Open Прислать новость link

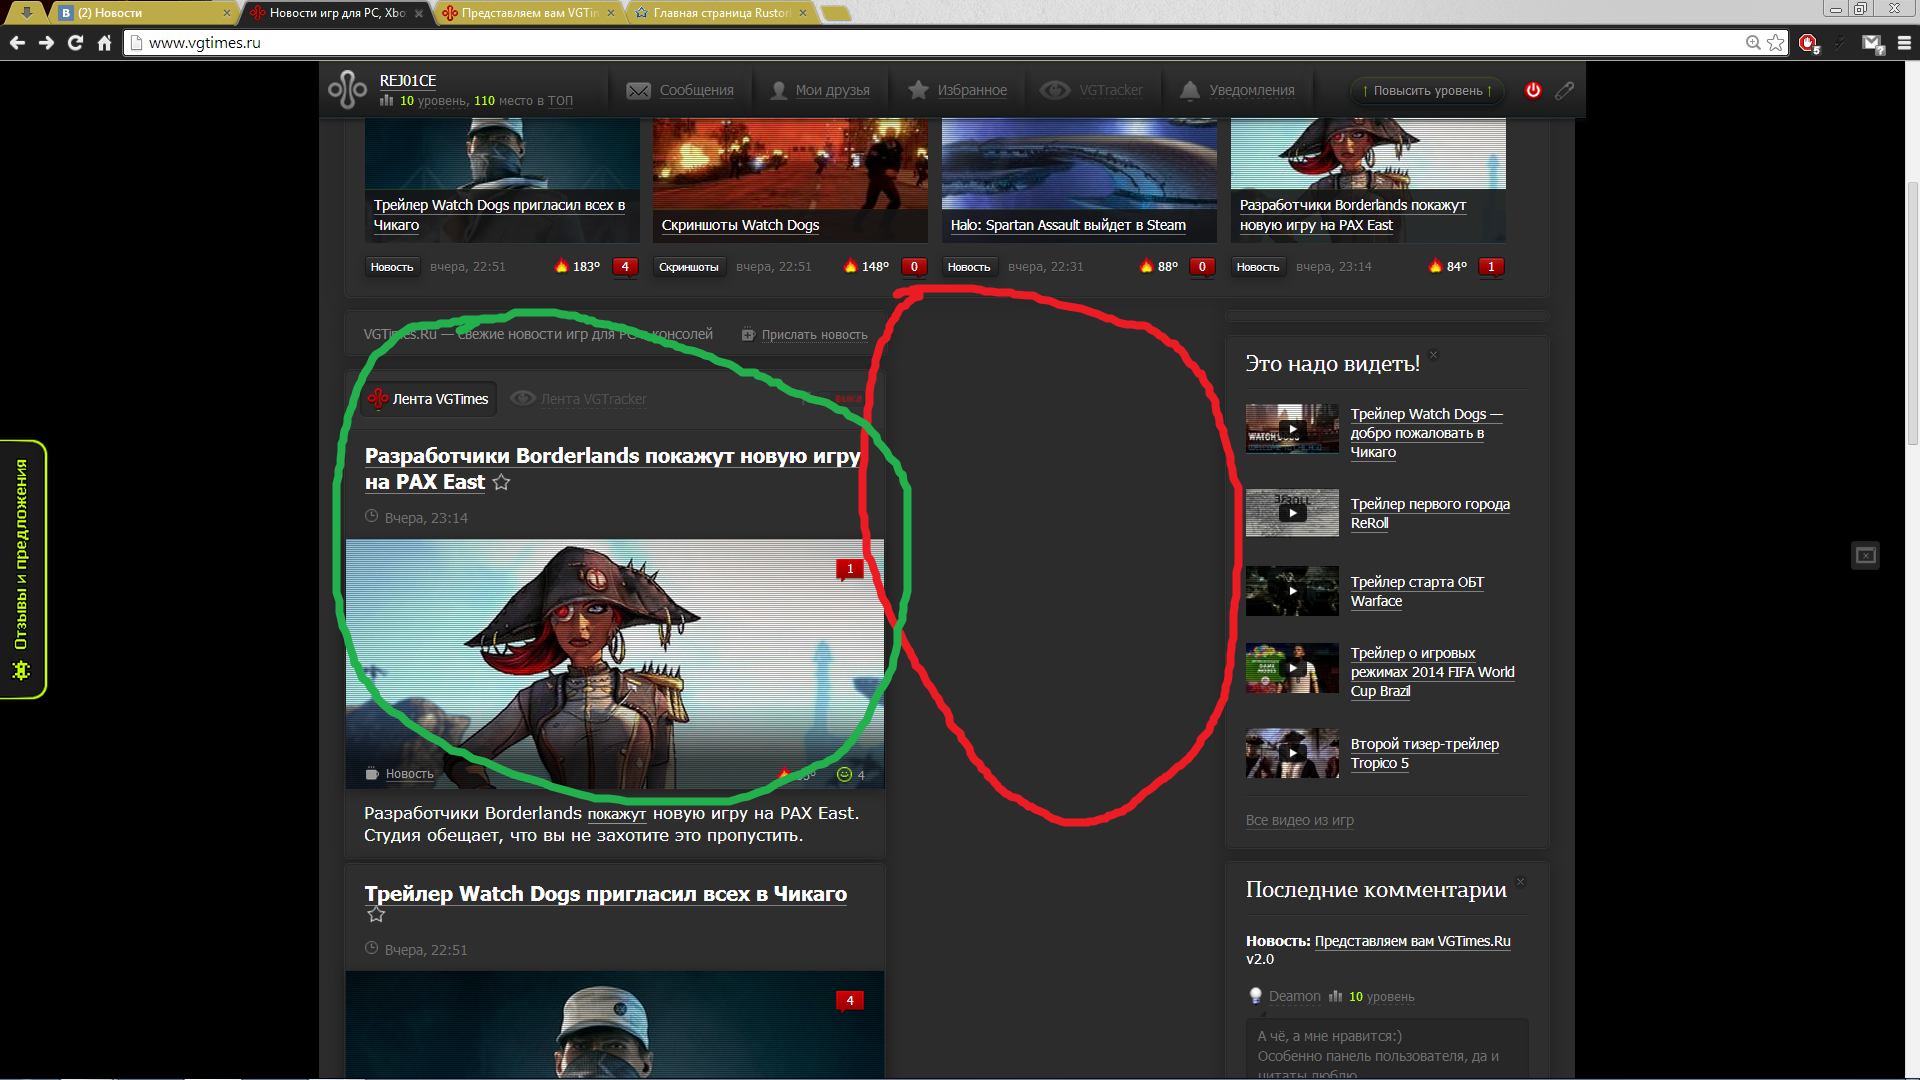click(813, 335)
